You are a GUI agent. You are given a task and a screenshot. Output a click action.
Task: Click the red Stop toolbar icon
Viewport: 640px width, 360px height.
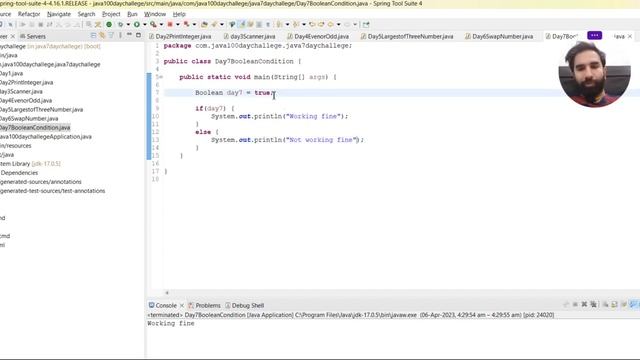[x=170, y=24]
